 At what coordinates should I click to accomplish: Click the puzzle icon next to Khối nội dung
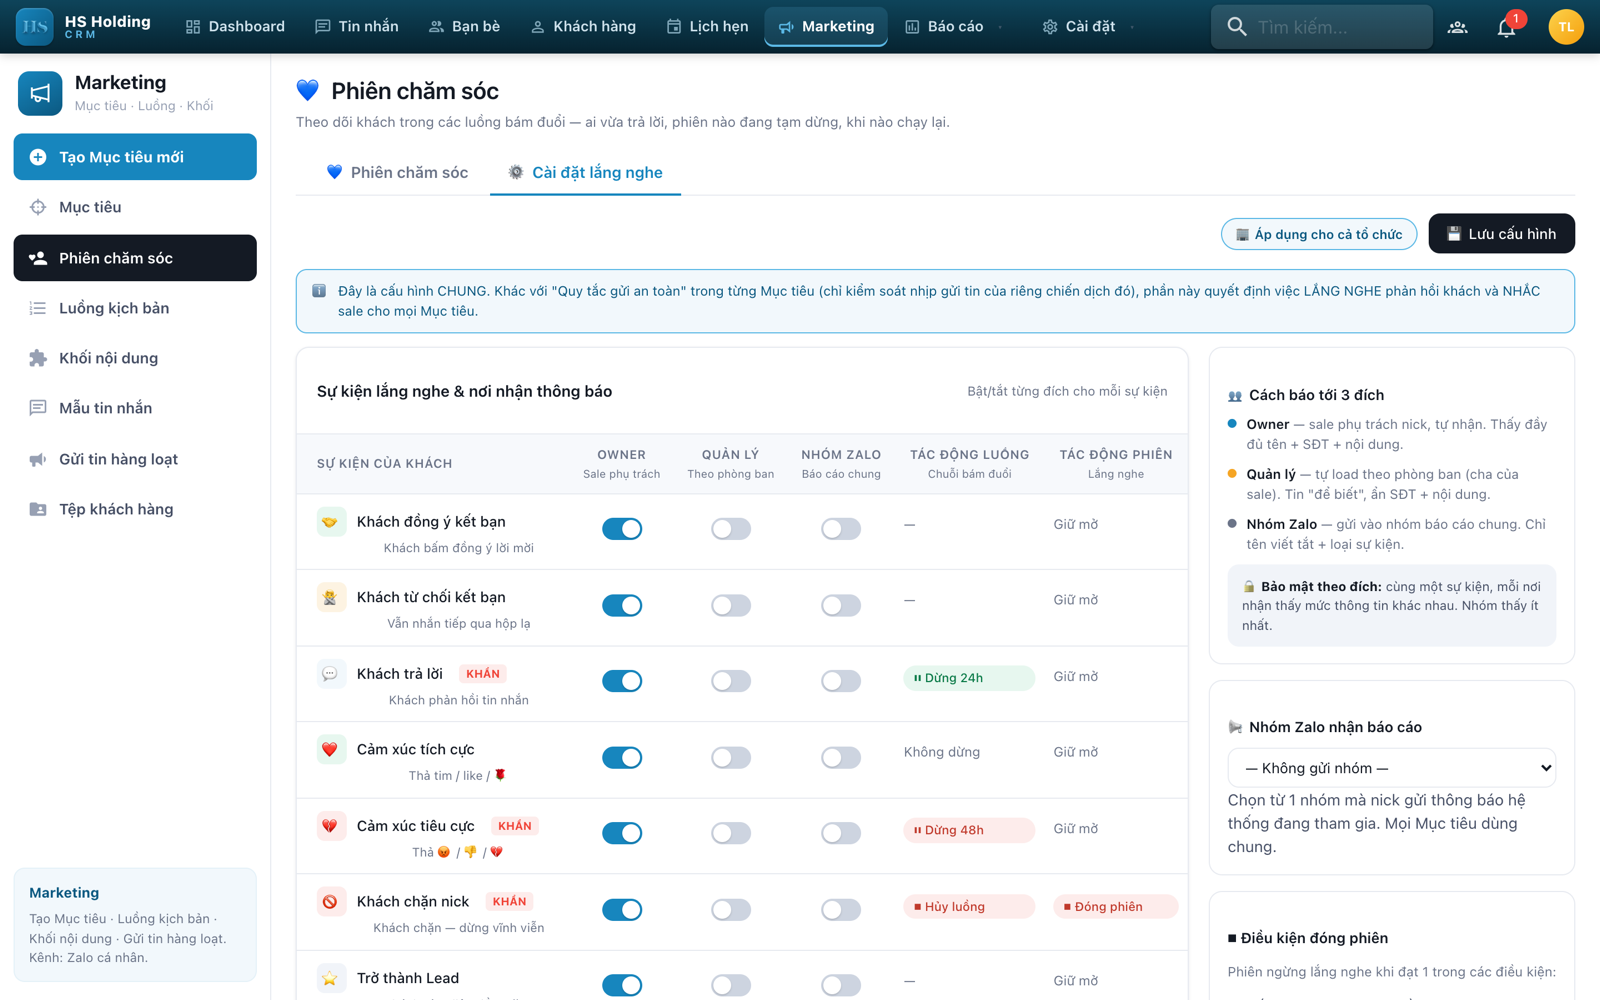coord(38,358)
